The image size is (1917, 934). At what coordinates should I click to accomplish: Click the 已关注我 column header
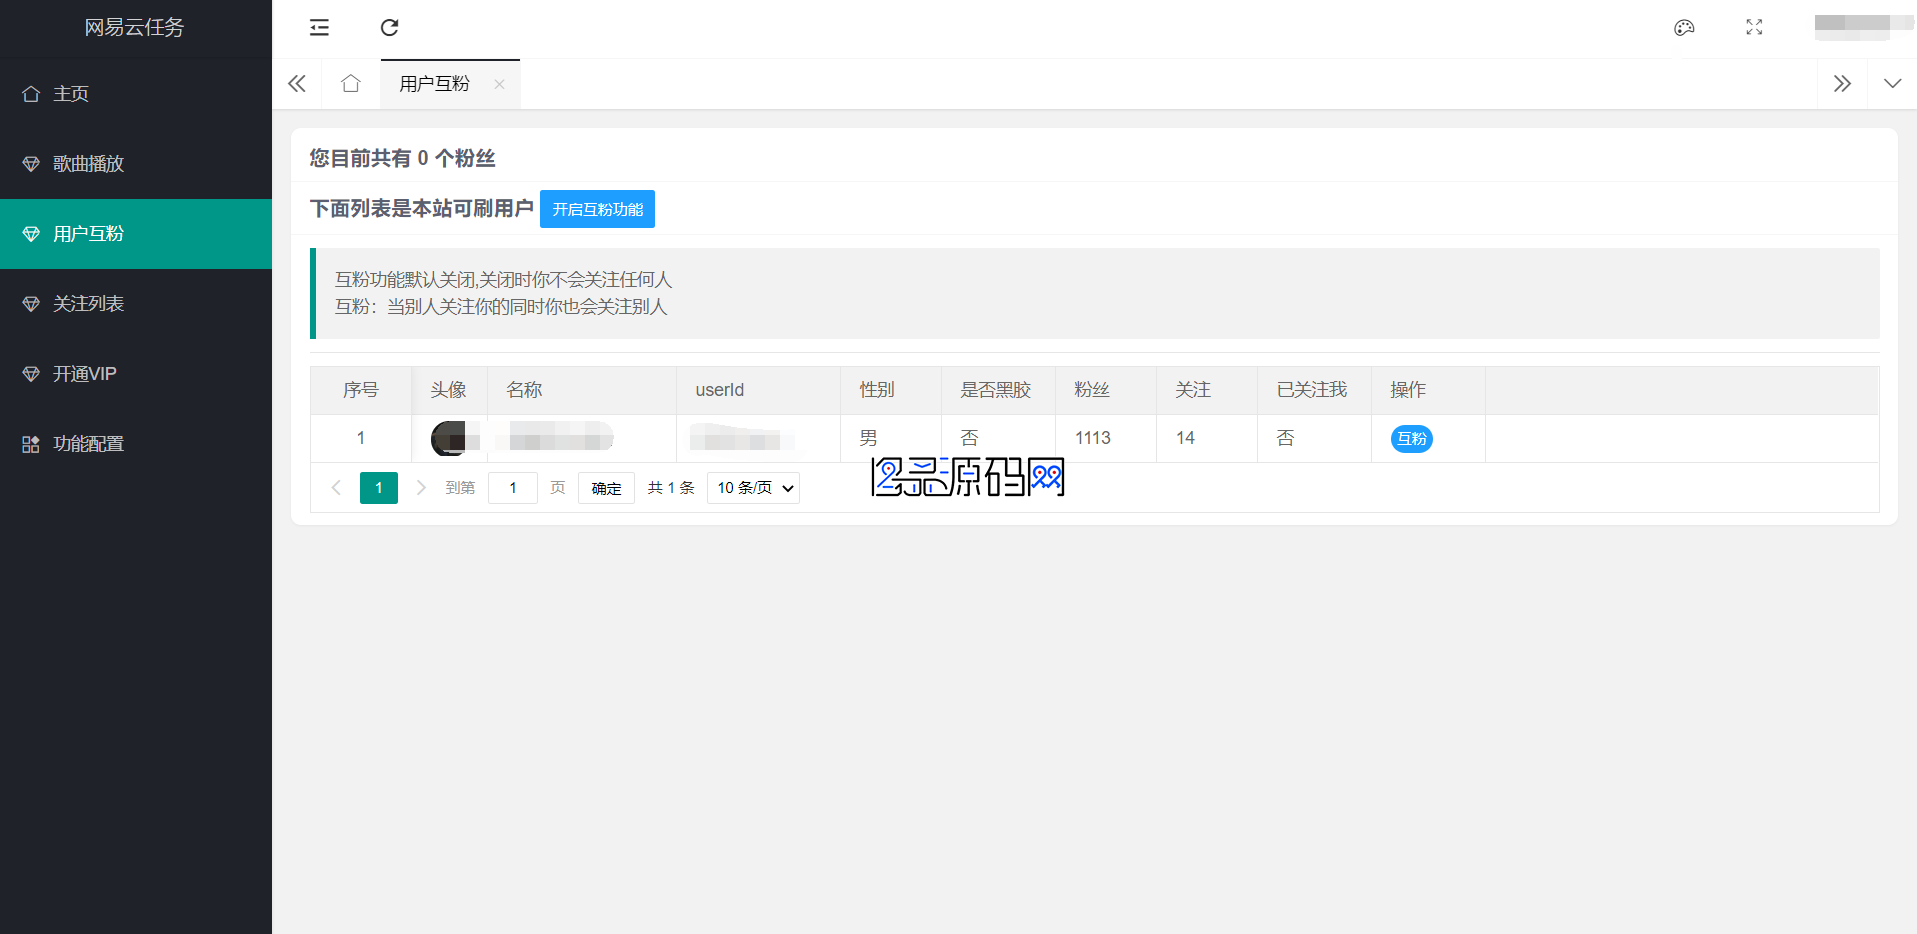pos(1312,390)
